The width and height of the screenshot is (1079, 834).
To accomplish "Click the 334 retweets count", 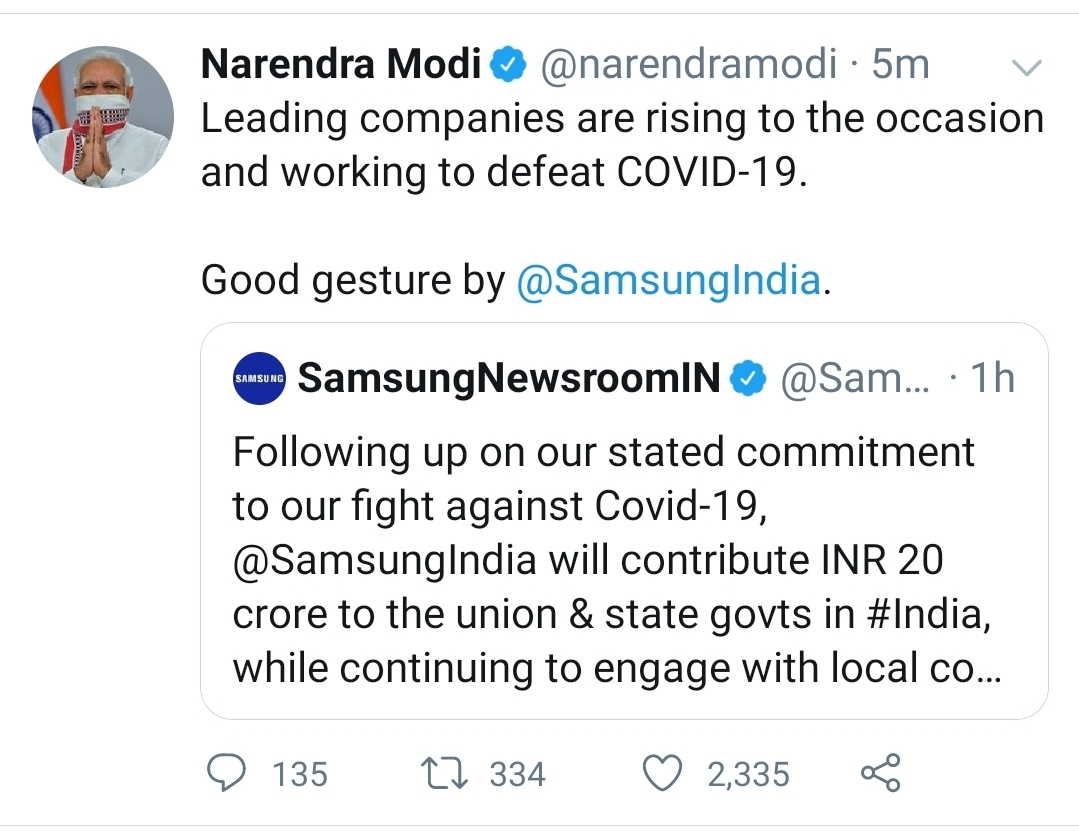I will tap(517, 774).
